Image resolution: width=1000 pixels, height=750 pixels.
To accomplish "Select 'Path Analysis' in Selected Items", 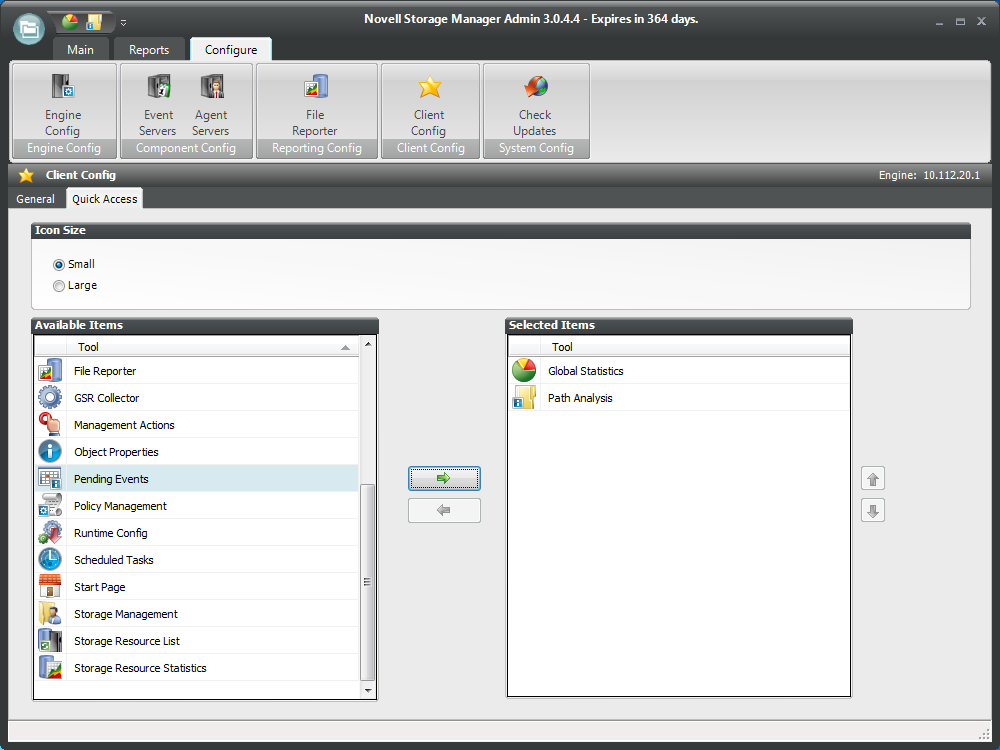I will pyautogui.click(x=580, y=398).
